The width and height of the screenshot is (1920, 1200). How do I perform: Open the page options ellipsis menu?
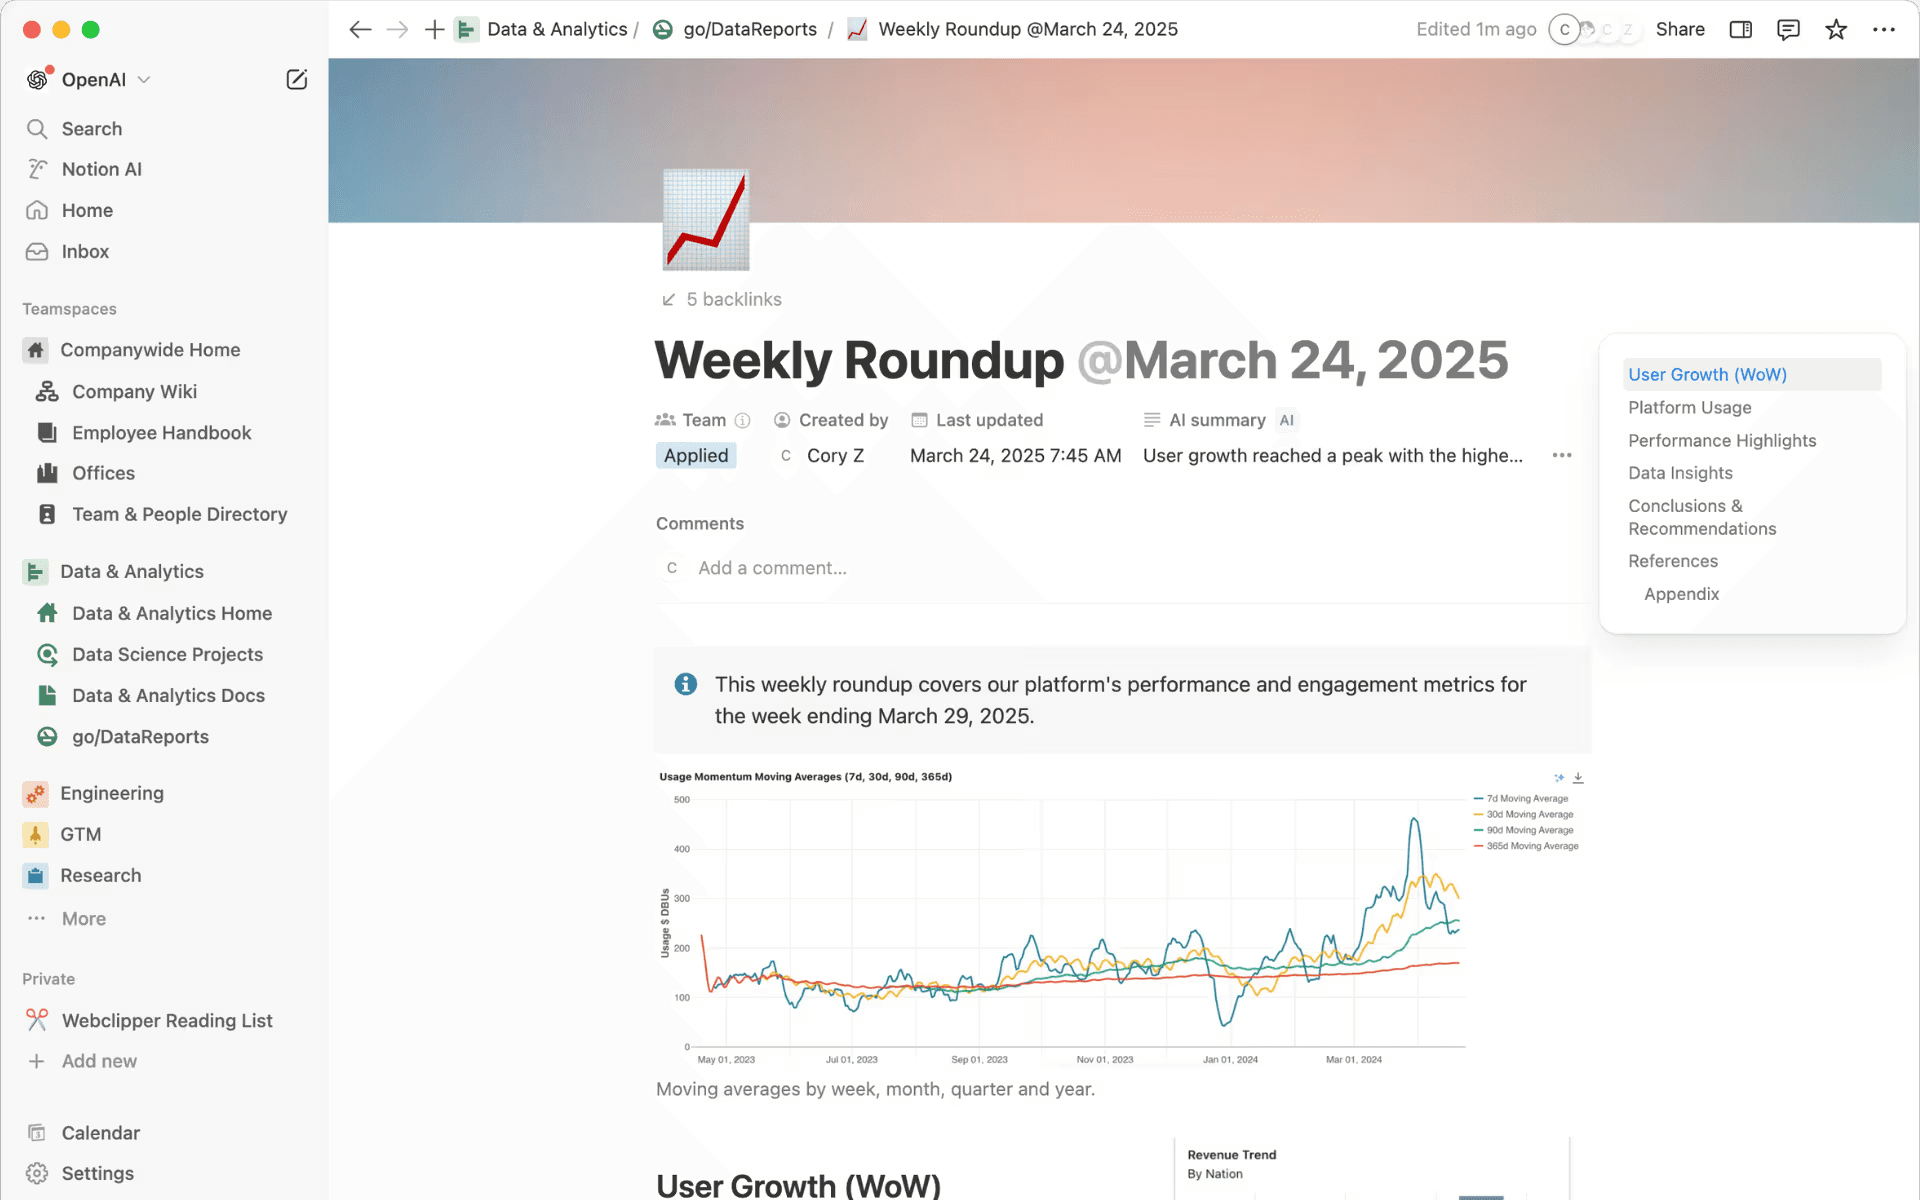[1884, 29]
